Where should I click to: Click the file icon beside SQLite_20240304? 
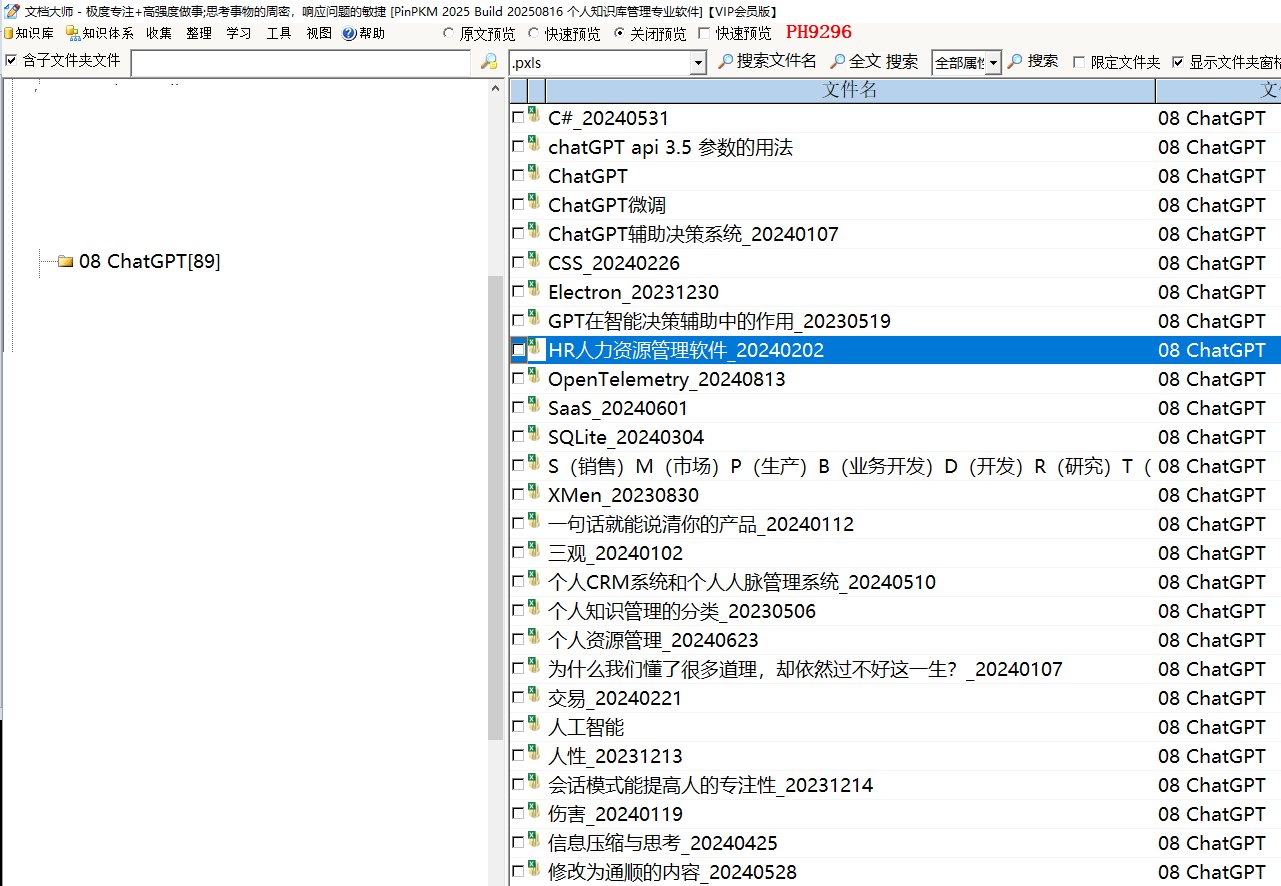click(x=534, y=436)
